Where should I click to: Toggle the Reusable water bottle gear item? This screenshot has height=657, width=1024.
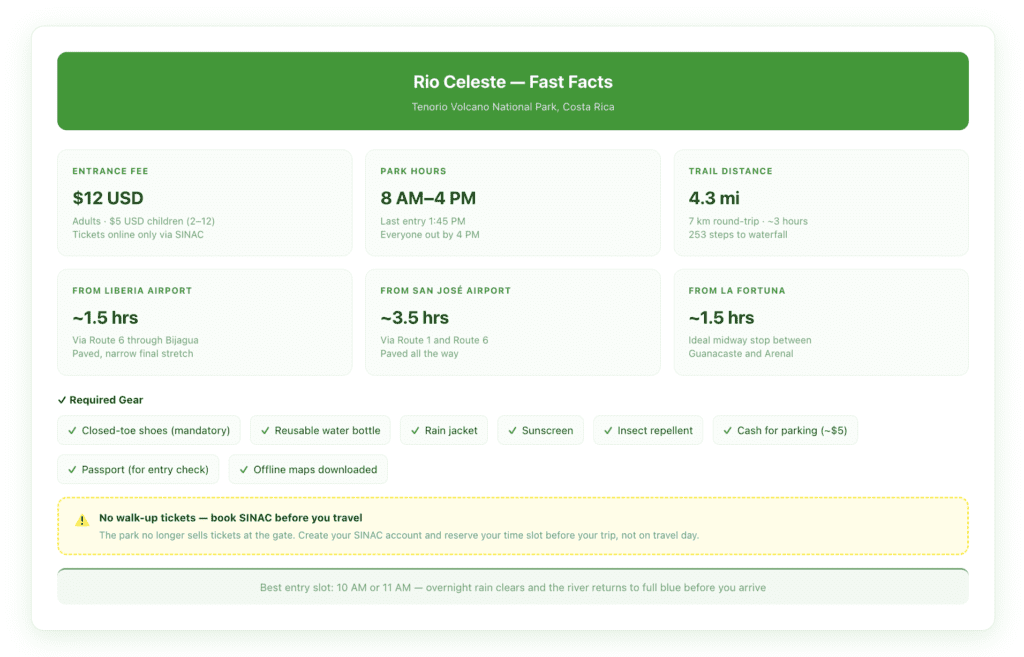click(320, 430)
